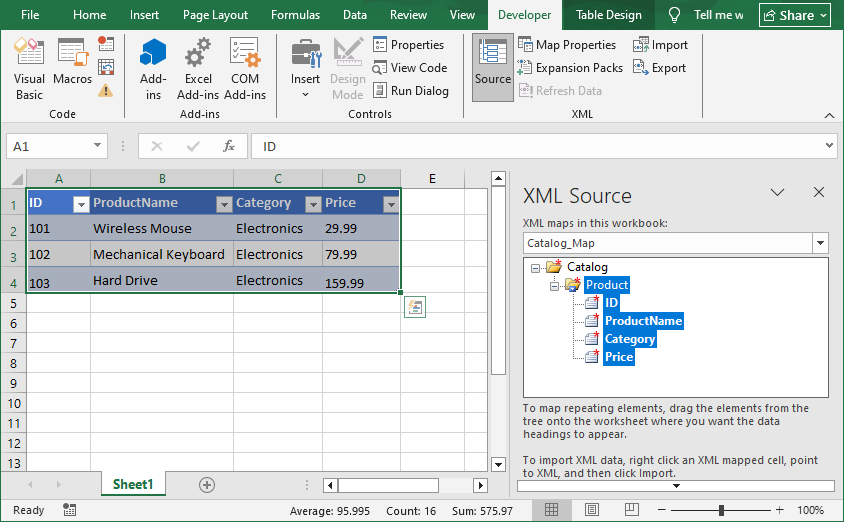Click the Quick Analysis icon
The height and width of the screenshot is (522, 844).
click(415, 307)
